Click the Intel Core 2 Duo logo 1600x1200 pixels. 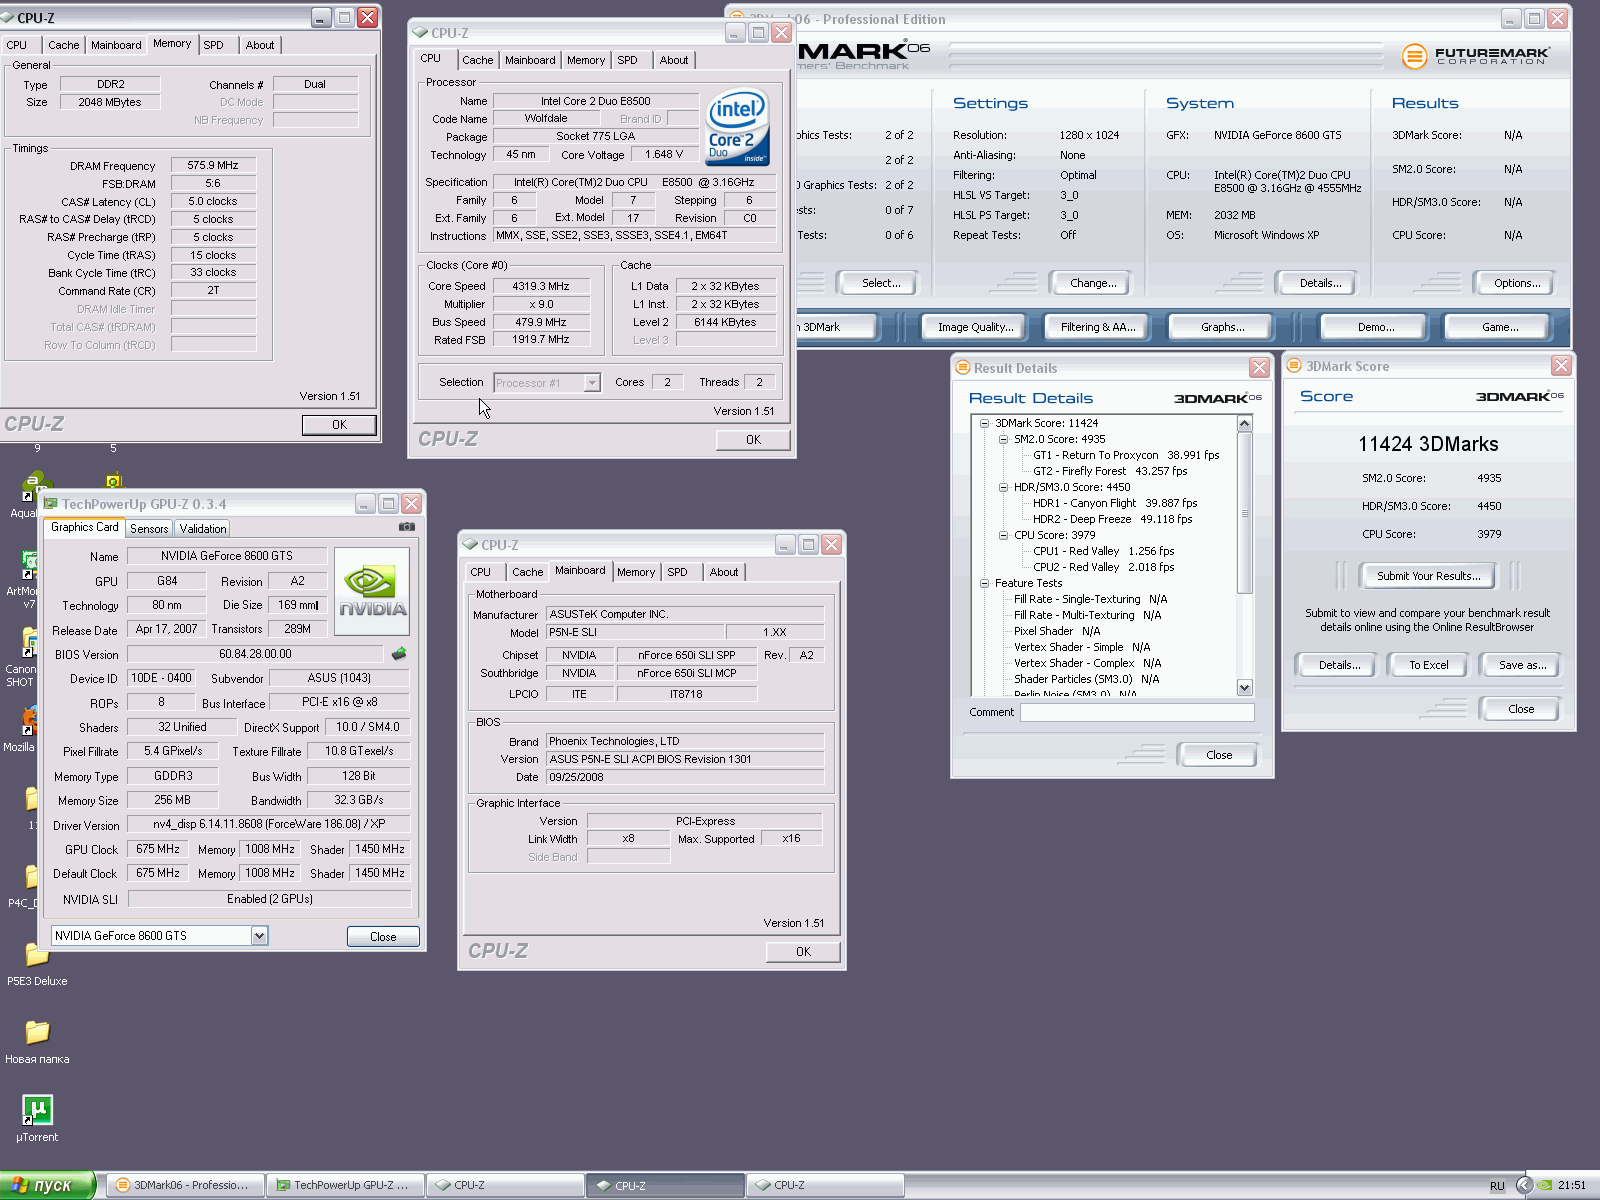point(738,127)
